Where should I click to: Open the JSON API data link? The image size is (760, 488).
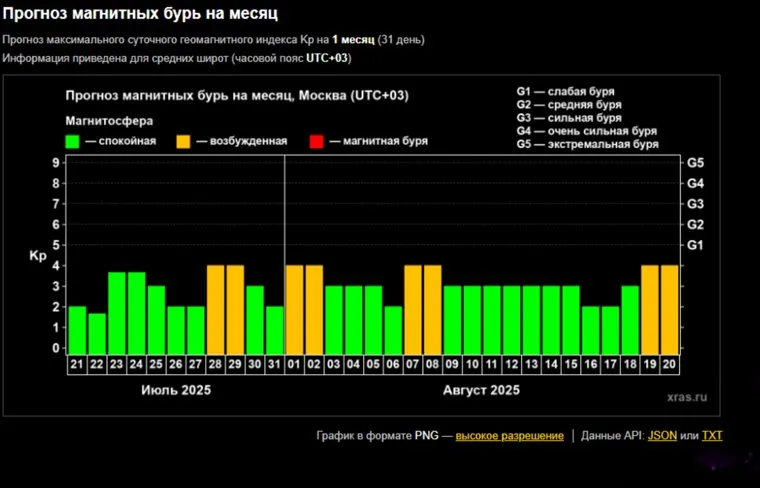(661, 435)
